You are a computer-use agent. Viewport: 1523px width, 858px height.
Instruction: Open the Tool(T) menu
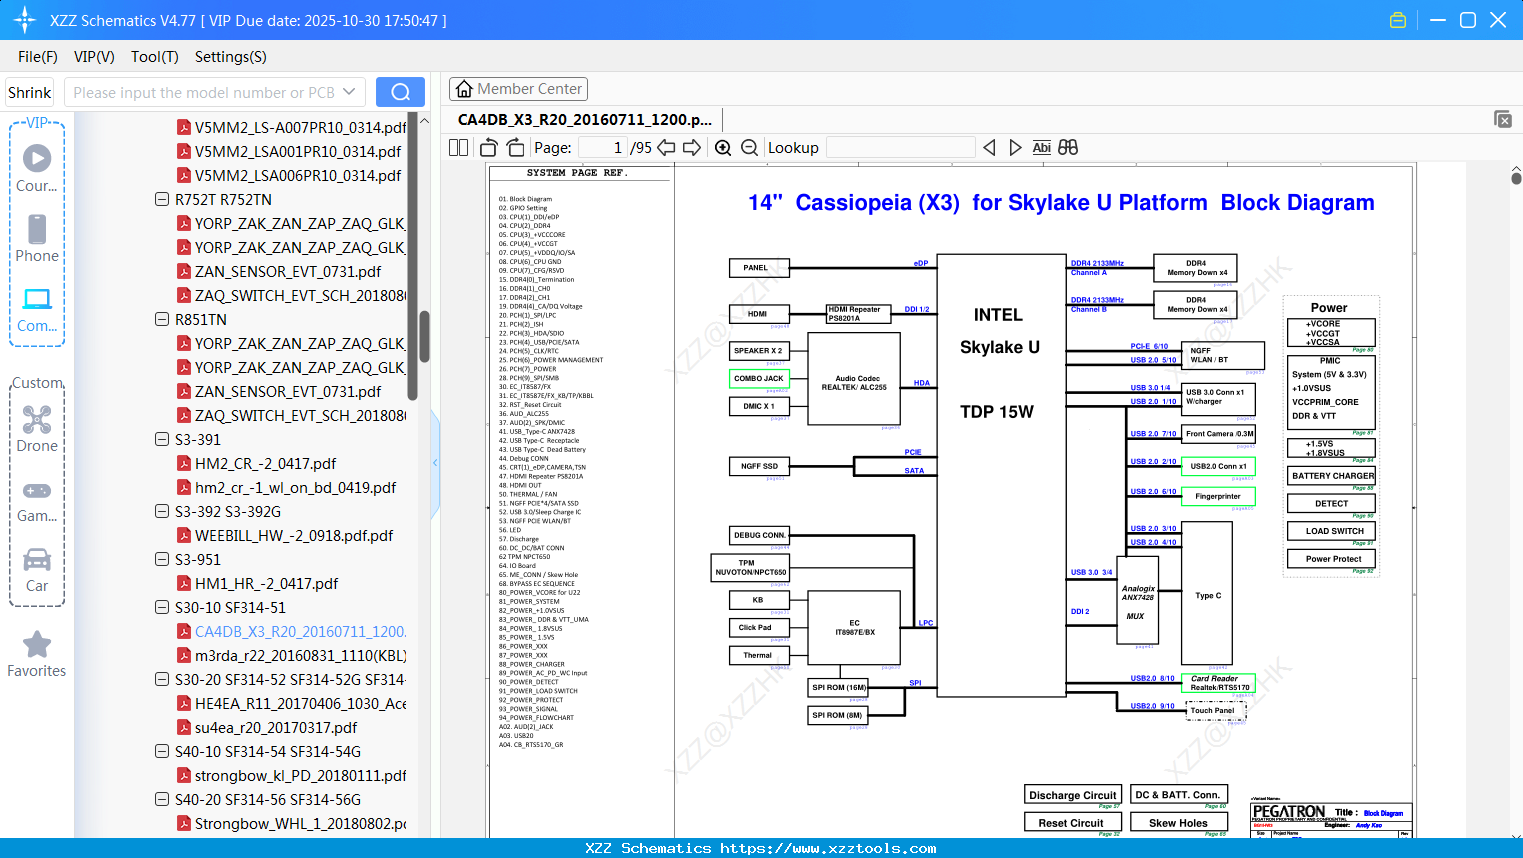click(x=154, y=57)
